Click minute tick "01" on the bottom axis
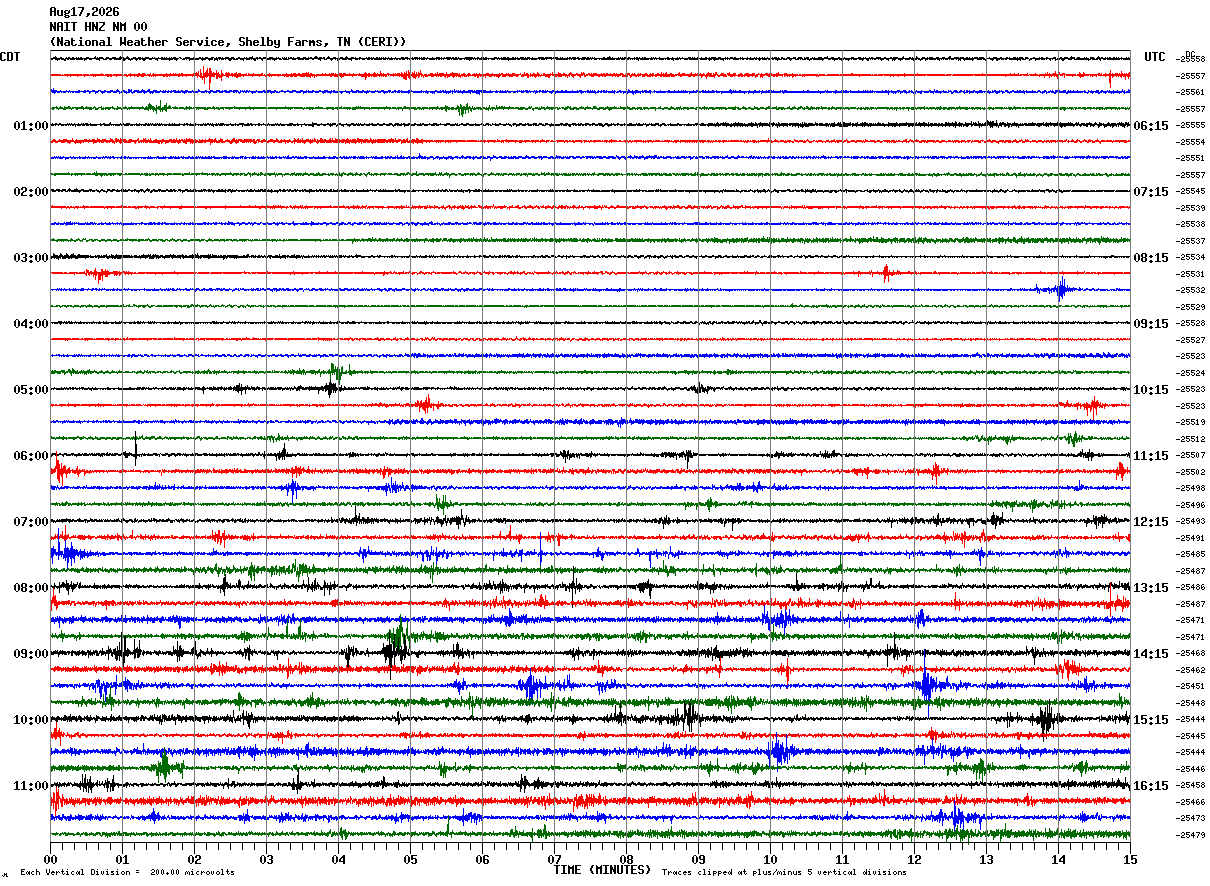Viewport: 1210px width, 886px height. [x=122, y=859]
